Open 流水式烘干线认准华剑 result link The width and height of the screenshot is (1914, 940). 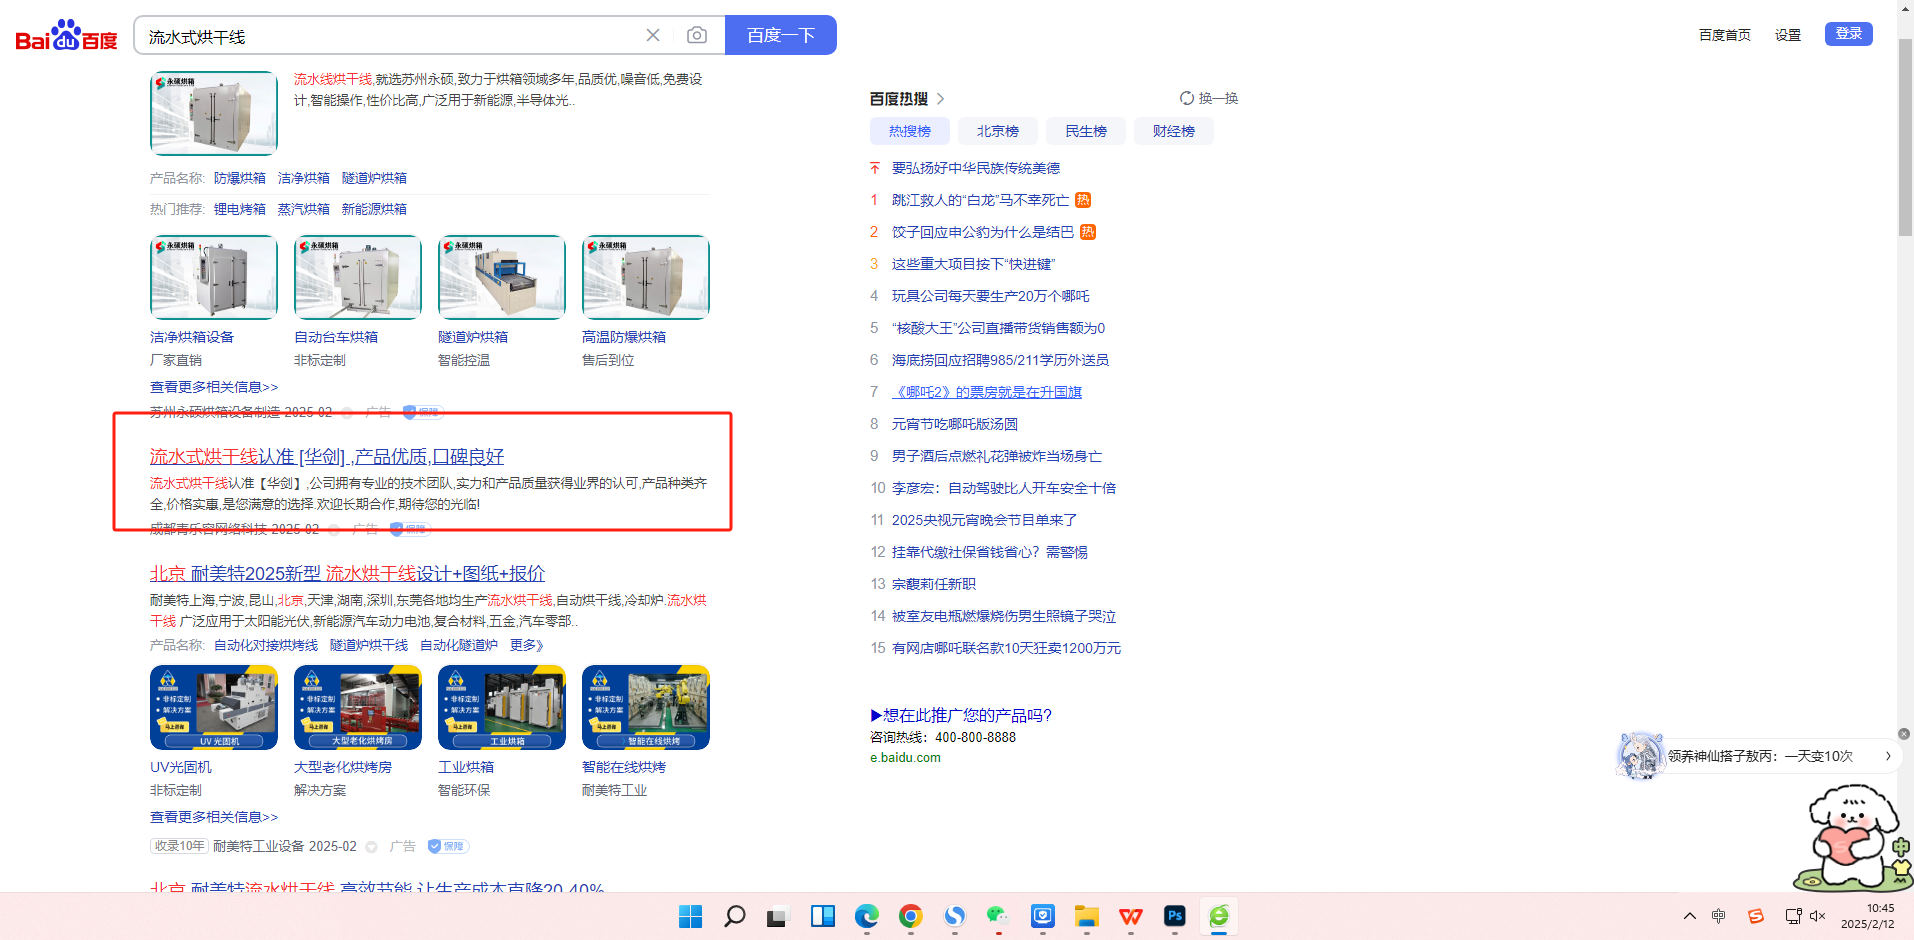click(x=327, y=457)
